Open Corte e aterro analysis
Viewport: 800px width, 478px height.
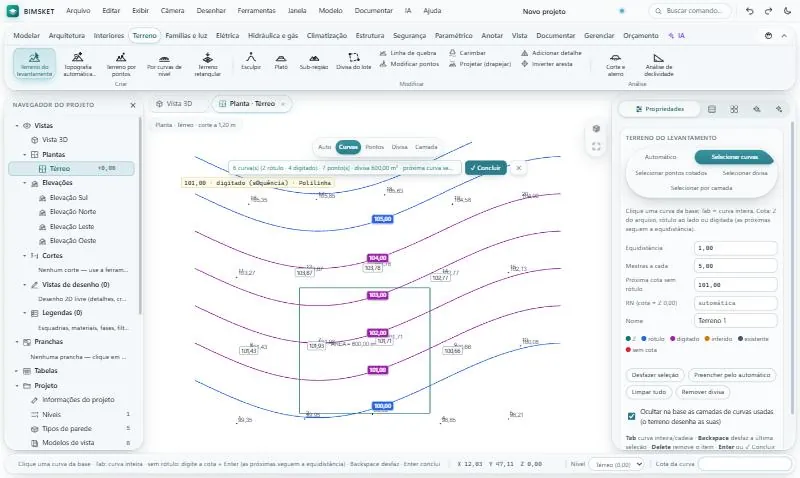(x=615, y=64)
